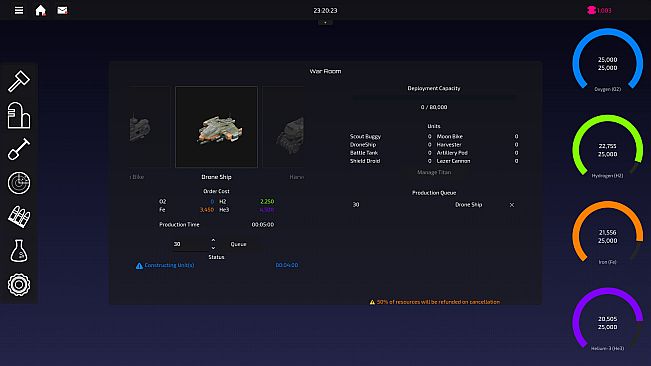Screen dimensions: 651x366
Task: Remove Drone Ship from production queue
Action: click(512, 205)
